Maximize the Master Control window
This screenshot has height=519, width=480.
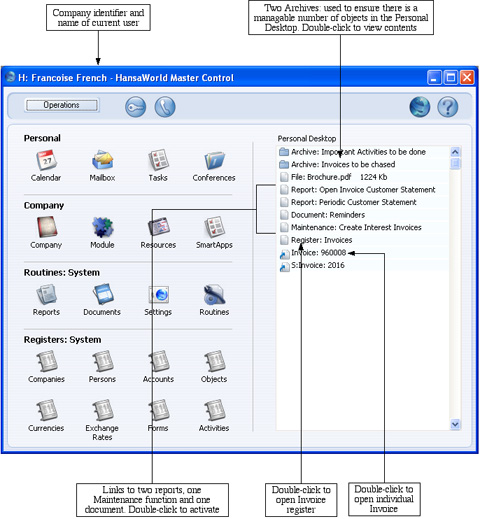click(x=451, y=78)
